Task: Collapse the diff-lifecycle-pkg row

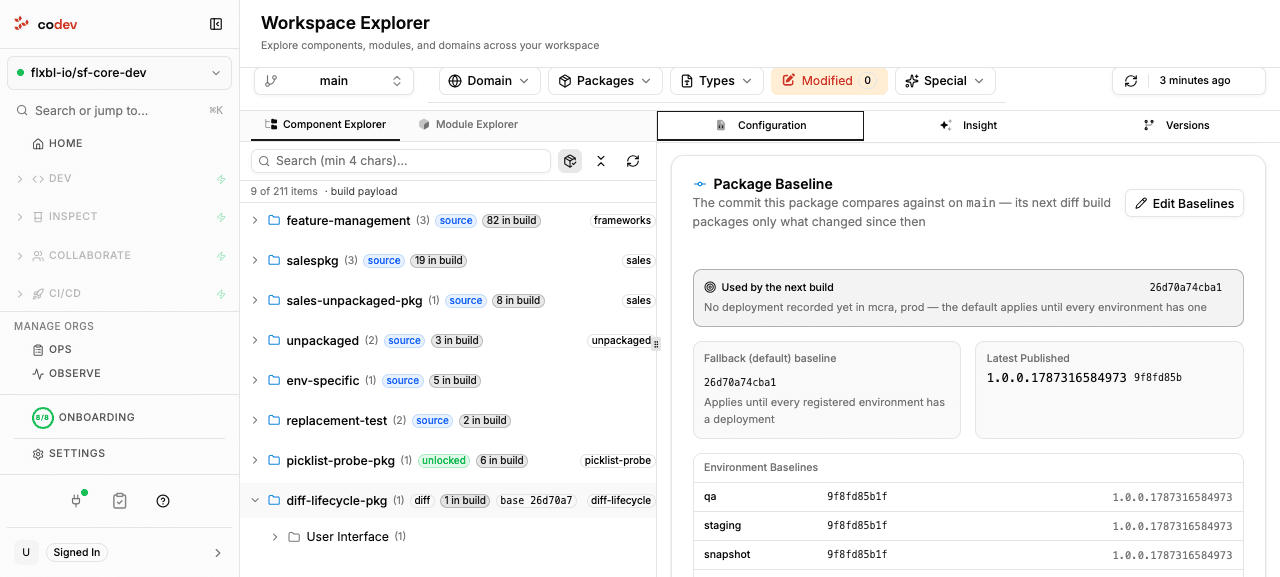Action: [x=255, y=500]
